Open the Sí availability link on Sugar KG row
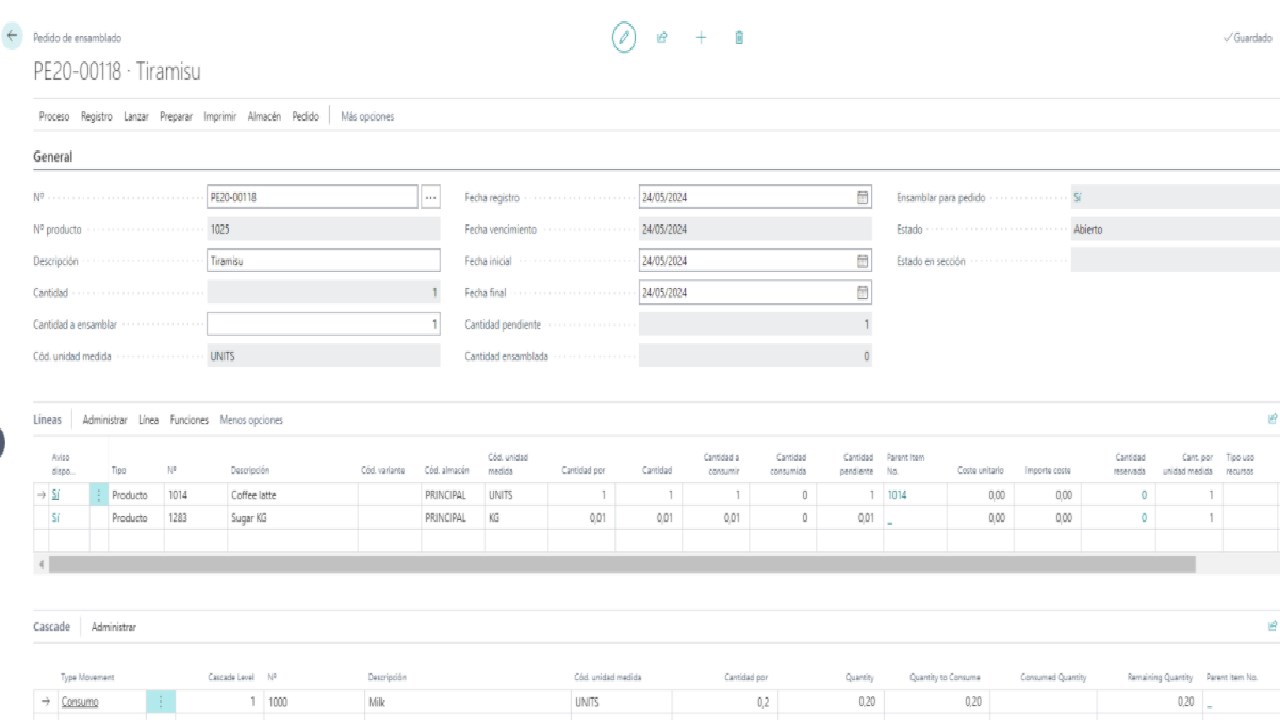This screenshot has height=720, width=1280. 56,518
